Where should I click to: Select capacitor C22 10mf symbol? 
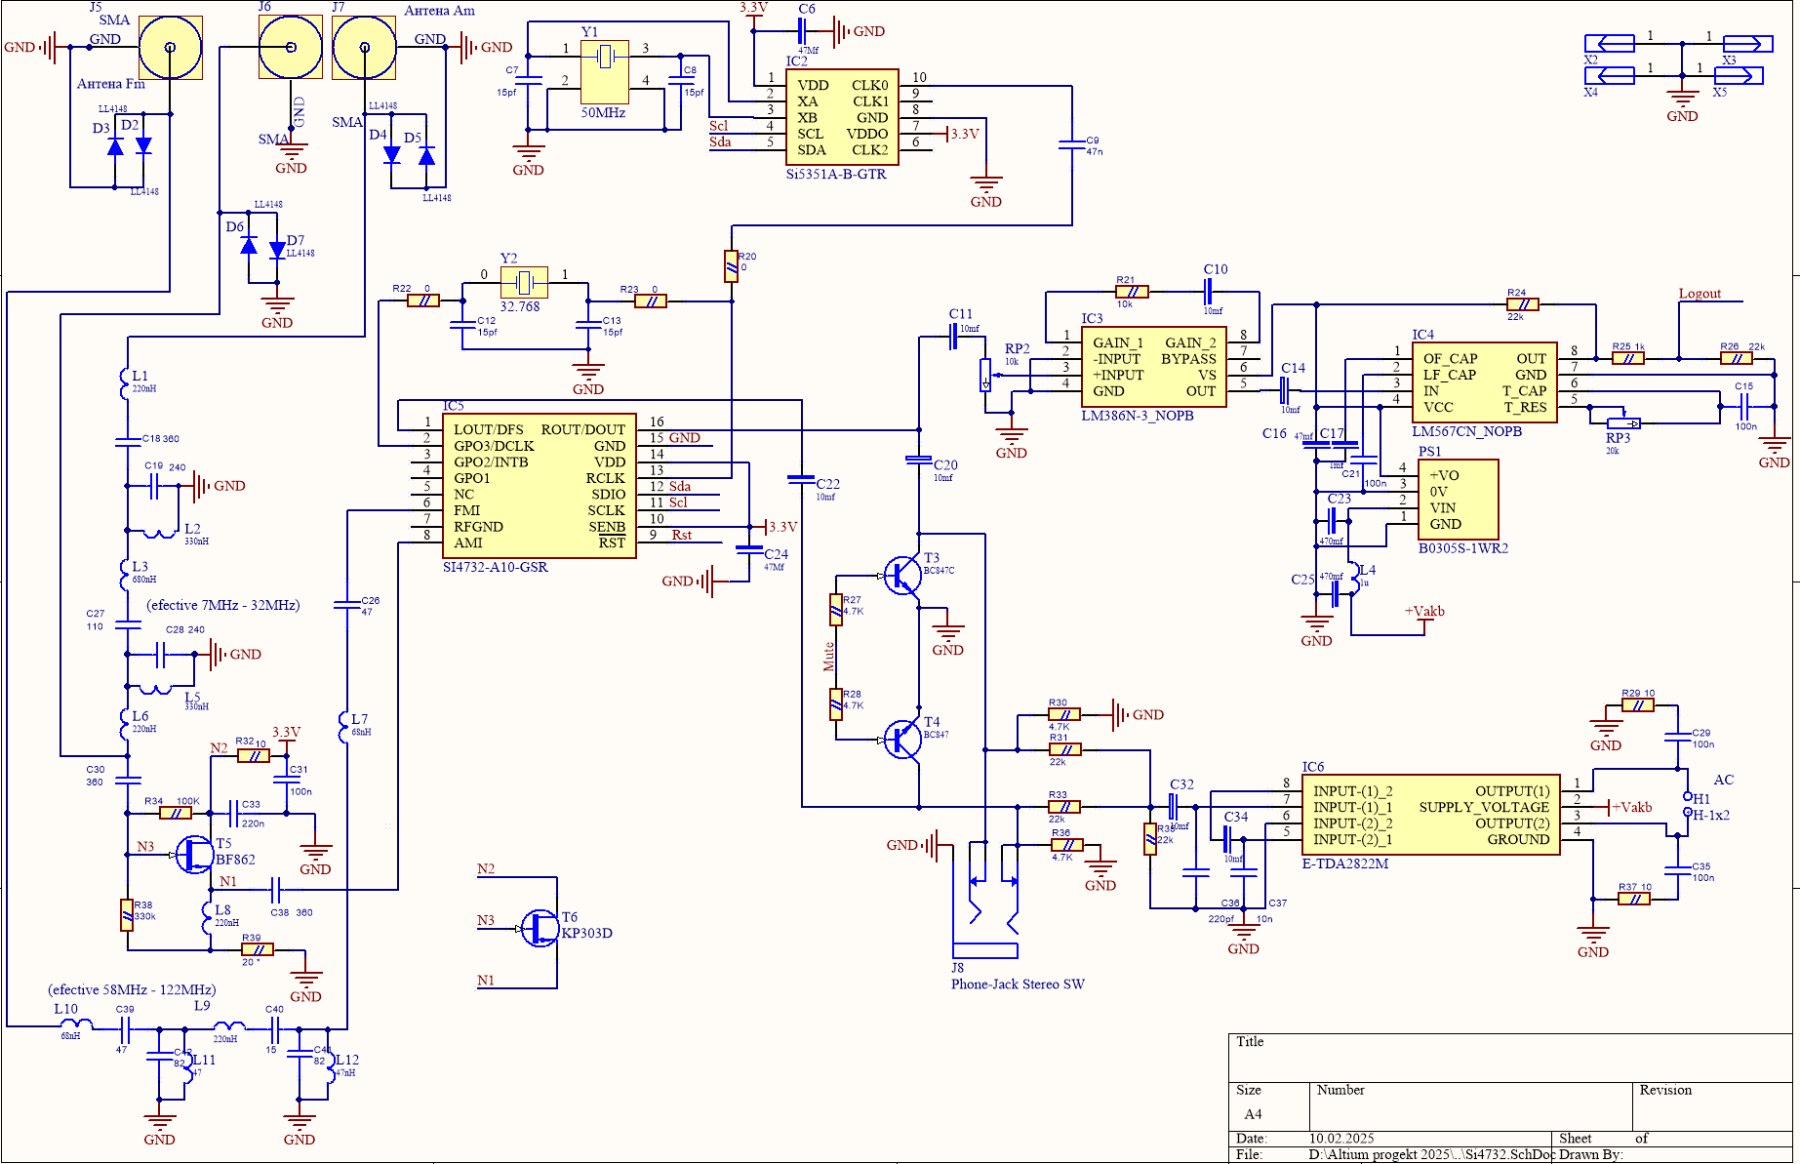pyautogui.click(x=802, y=480)
